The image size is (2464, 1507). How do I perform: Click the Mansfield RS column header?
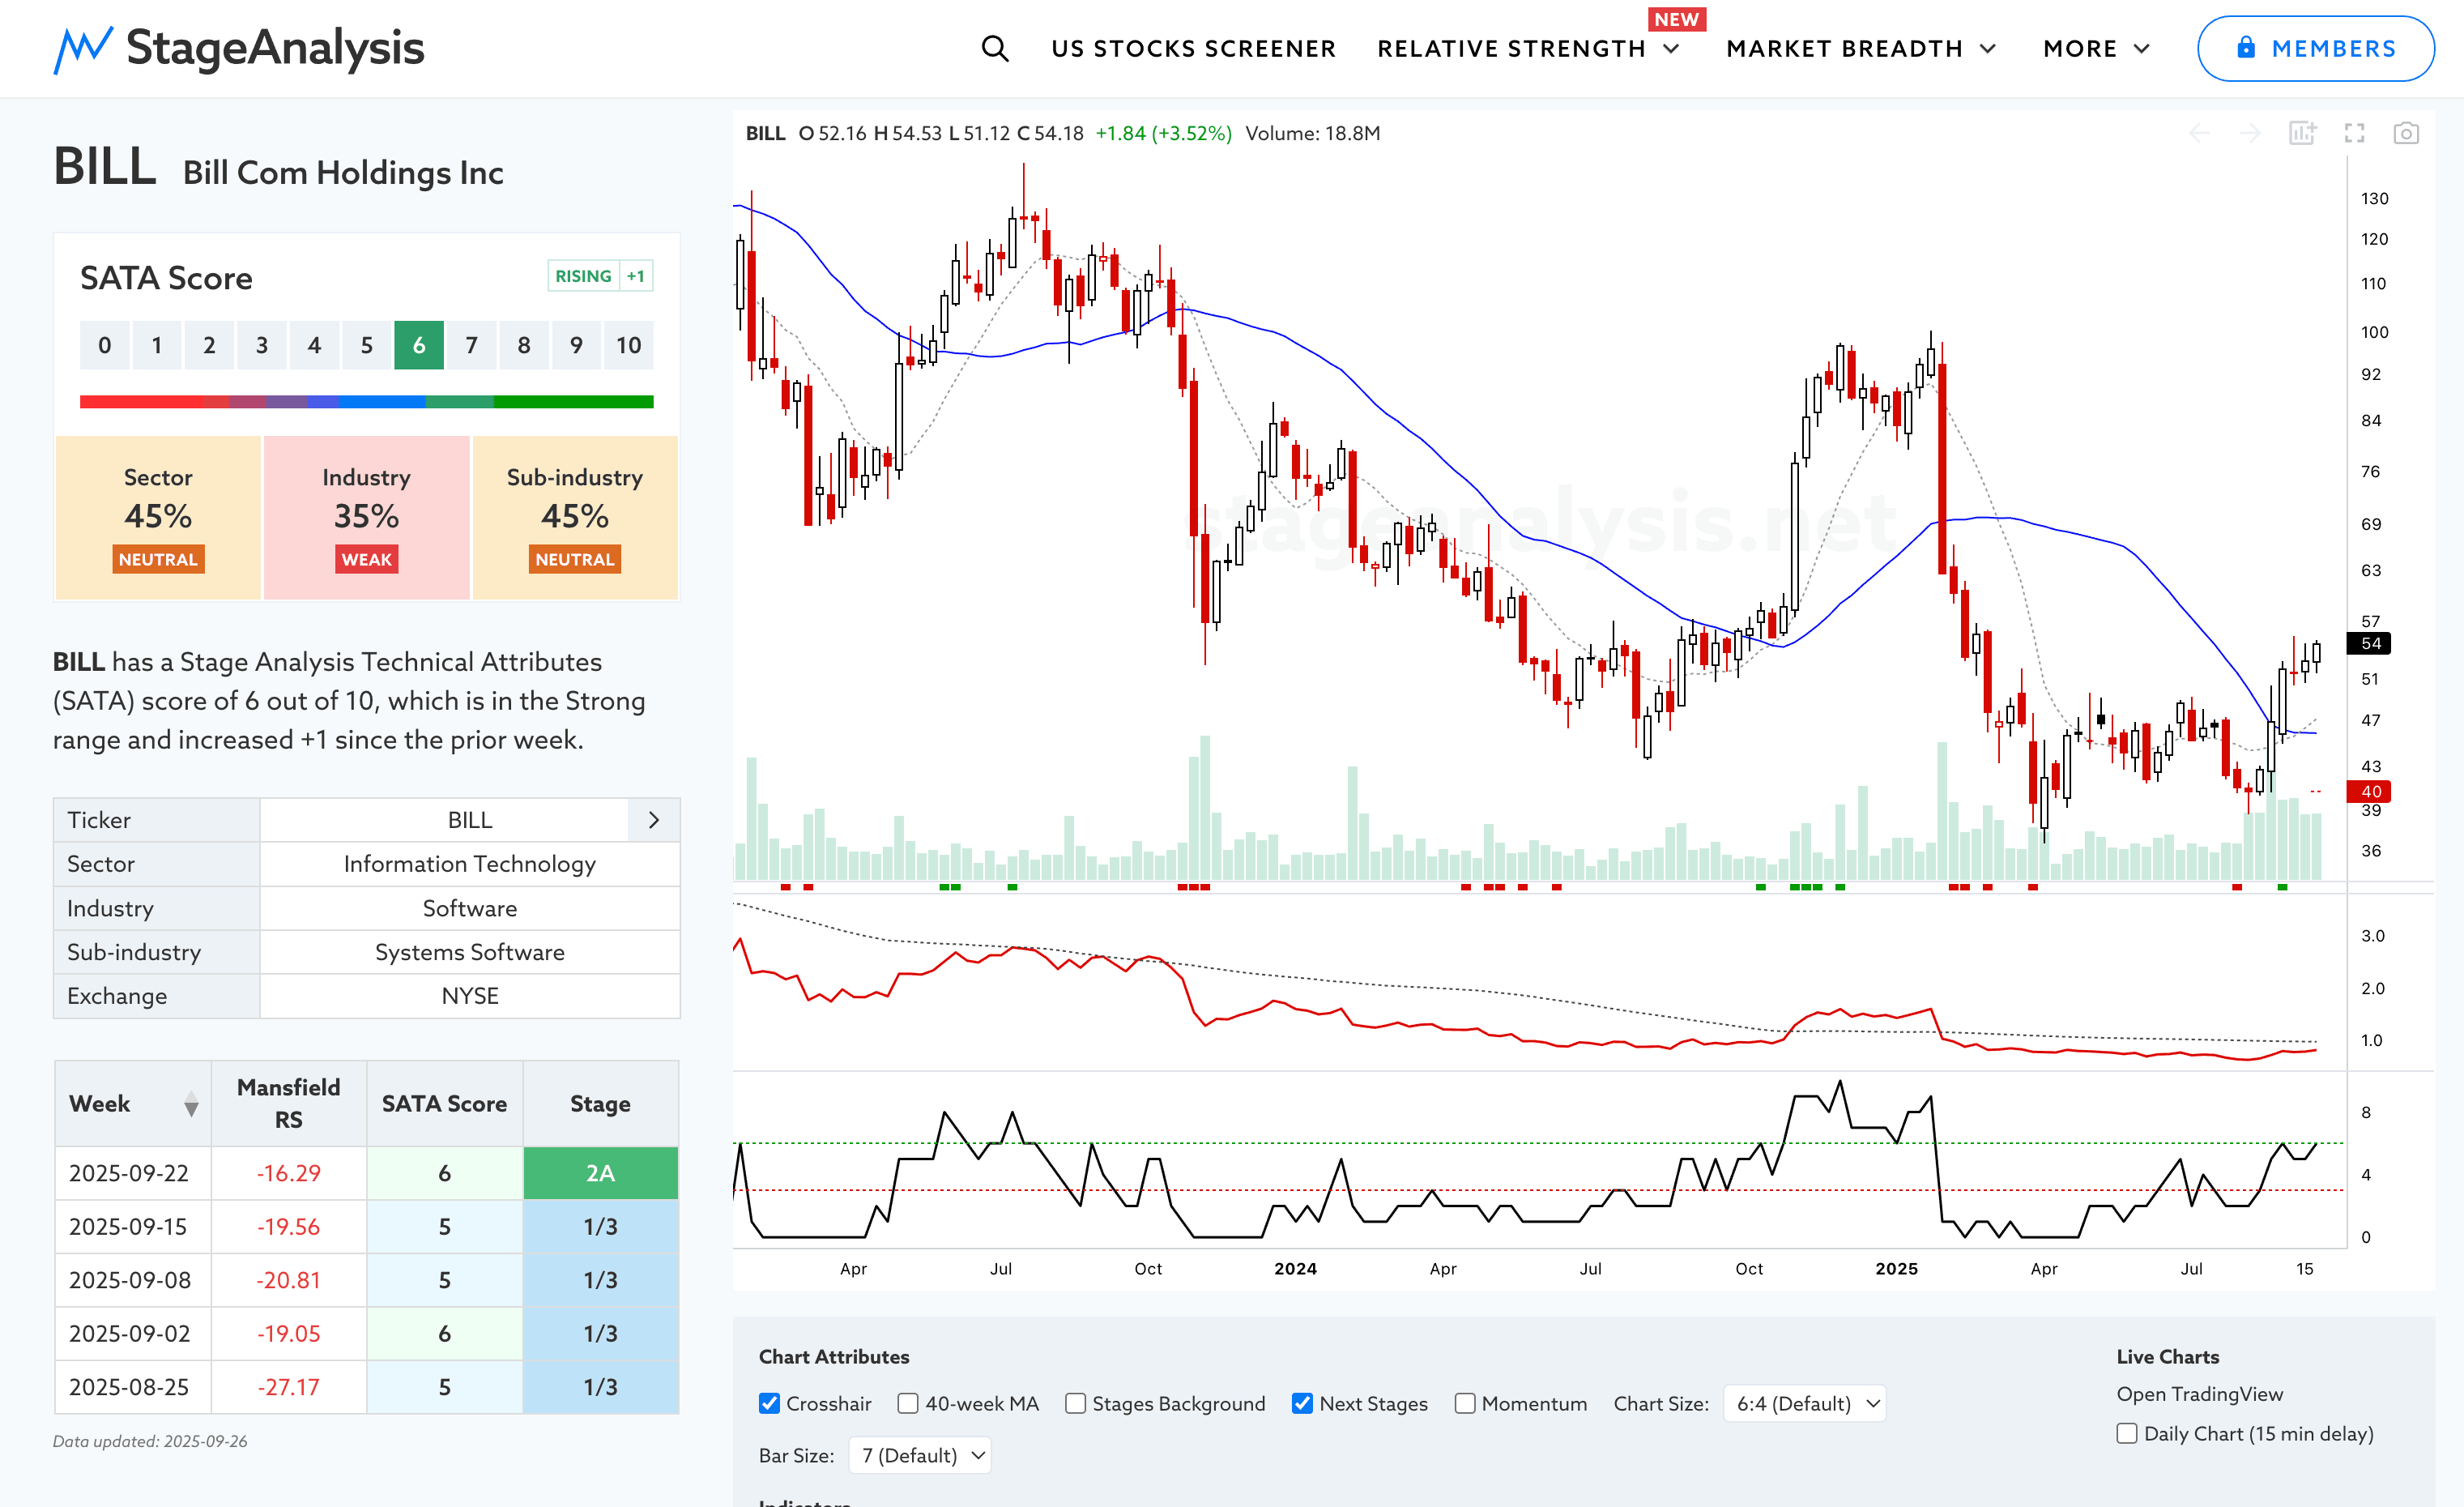coord(288,1104)
